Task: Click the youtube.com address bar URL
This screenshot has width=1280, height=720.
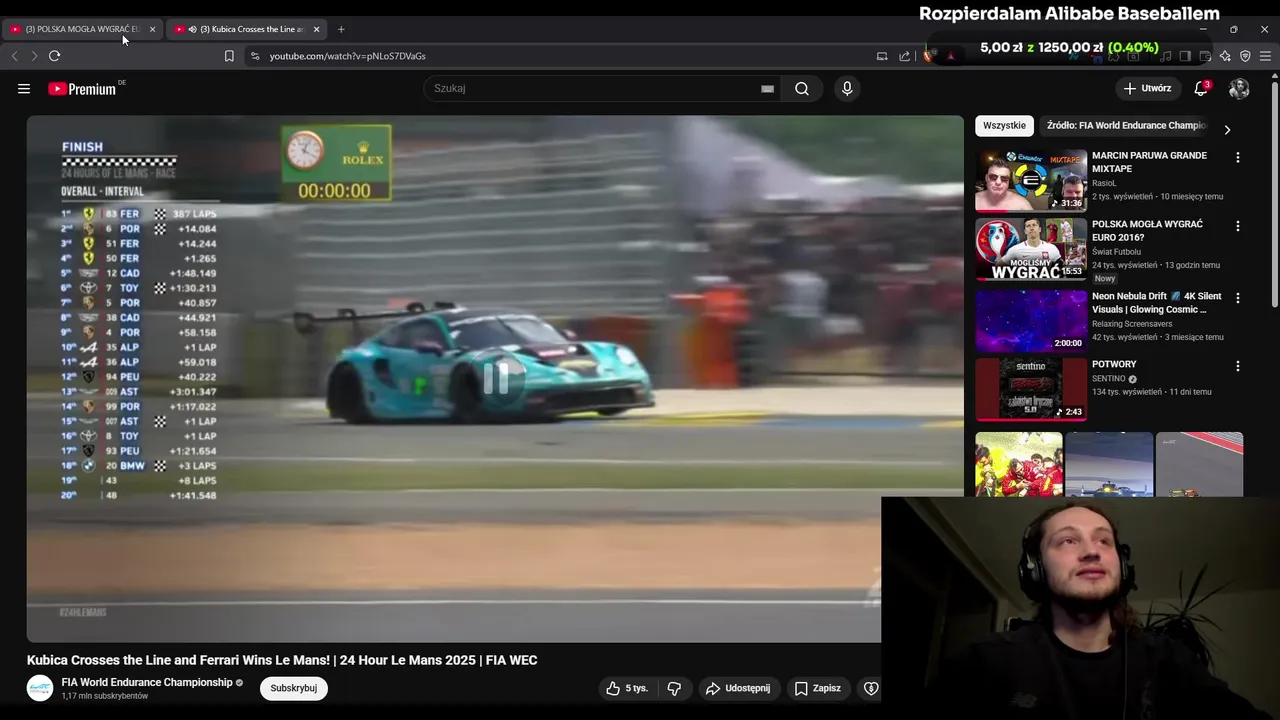Action: [347, 56]
